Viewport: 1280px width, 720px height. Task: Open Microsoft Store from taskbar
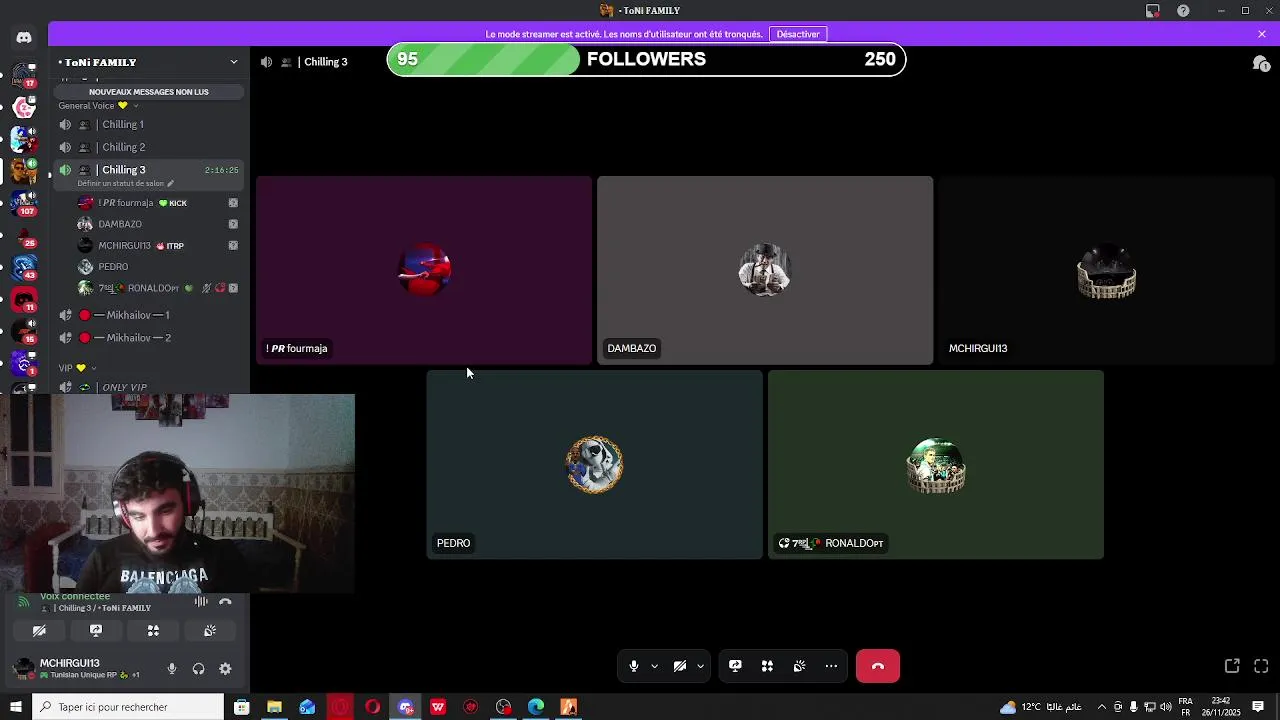coord(241,707)
